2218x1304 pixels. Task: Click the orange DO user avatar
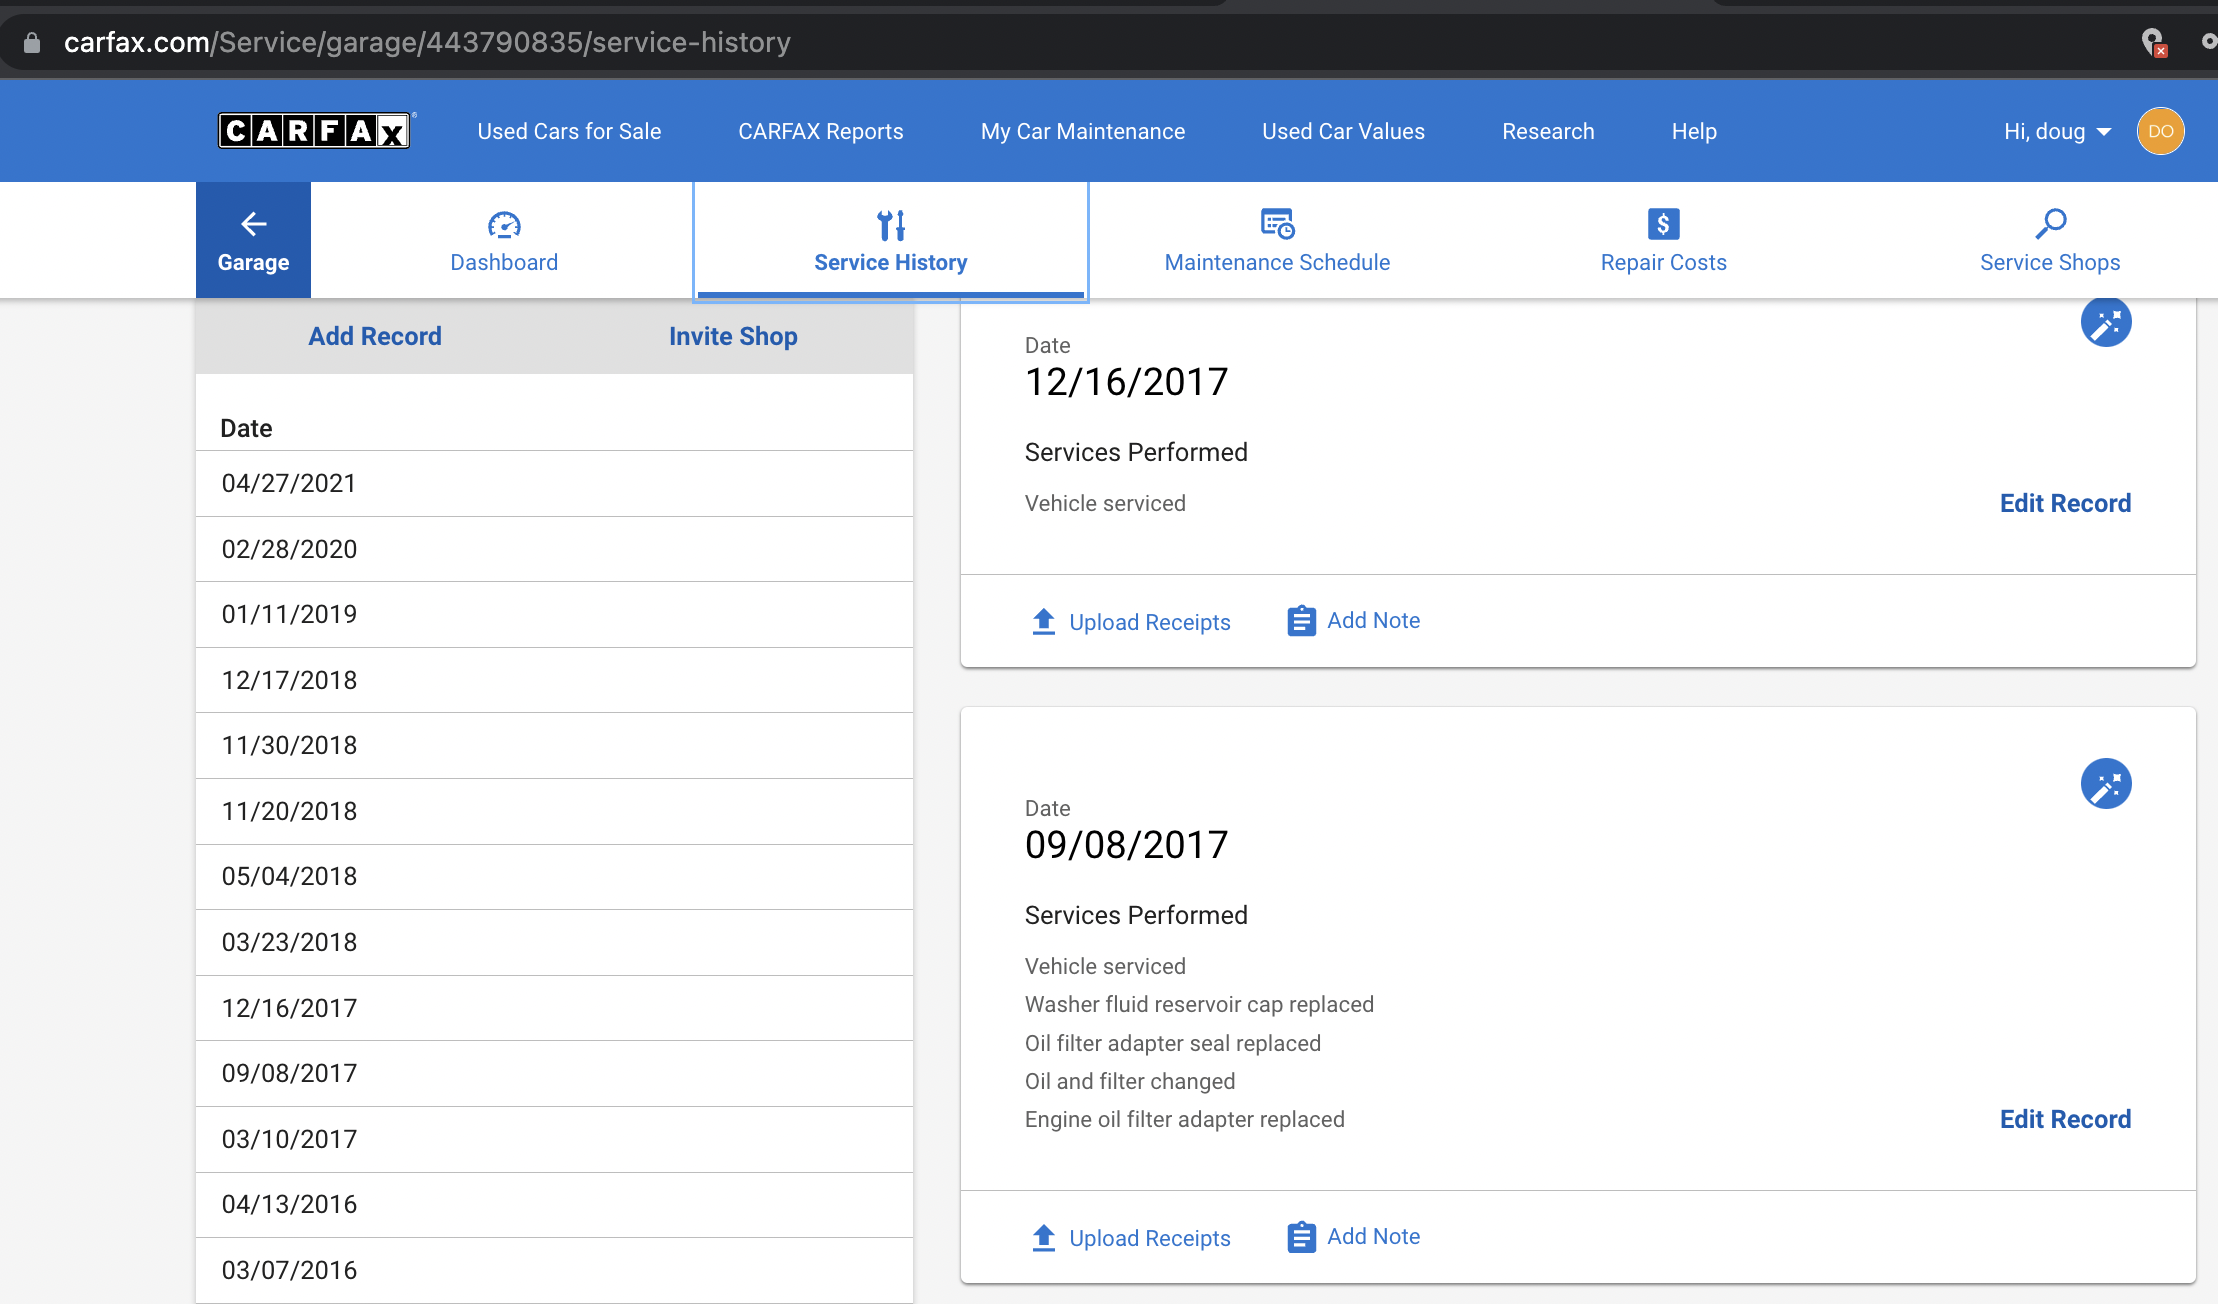click(x=2161, y=131)
